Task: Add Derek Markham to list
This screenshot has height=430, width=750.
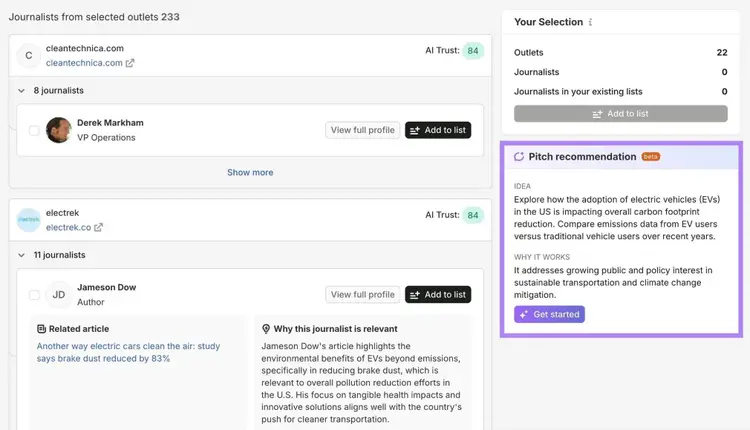Action: coord(438,130)
